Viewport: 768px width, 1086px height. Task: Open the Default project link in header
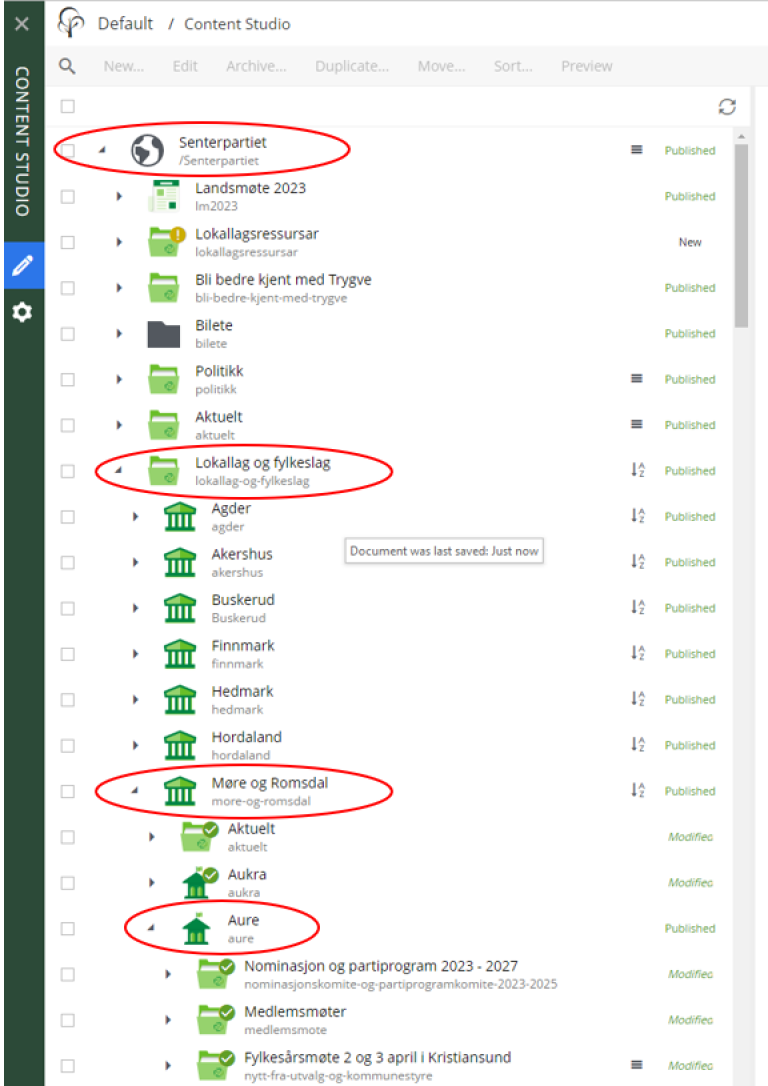click(125, 24)
